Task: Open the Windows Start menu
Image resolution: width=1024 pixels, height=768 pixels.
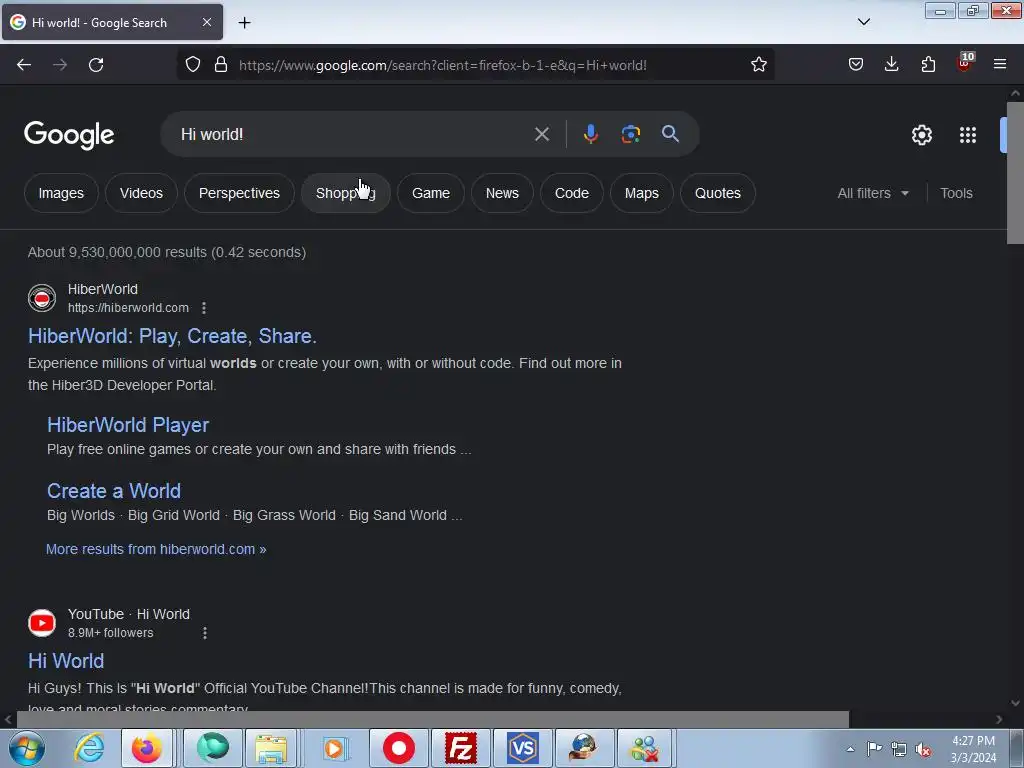Action: 27,748
